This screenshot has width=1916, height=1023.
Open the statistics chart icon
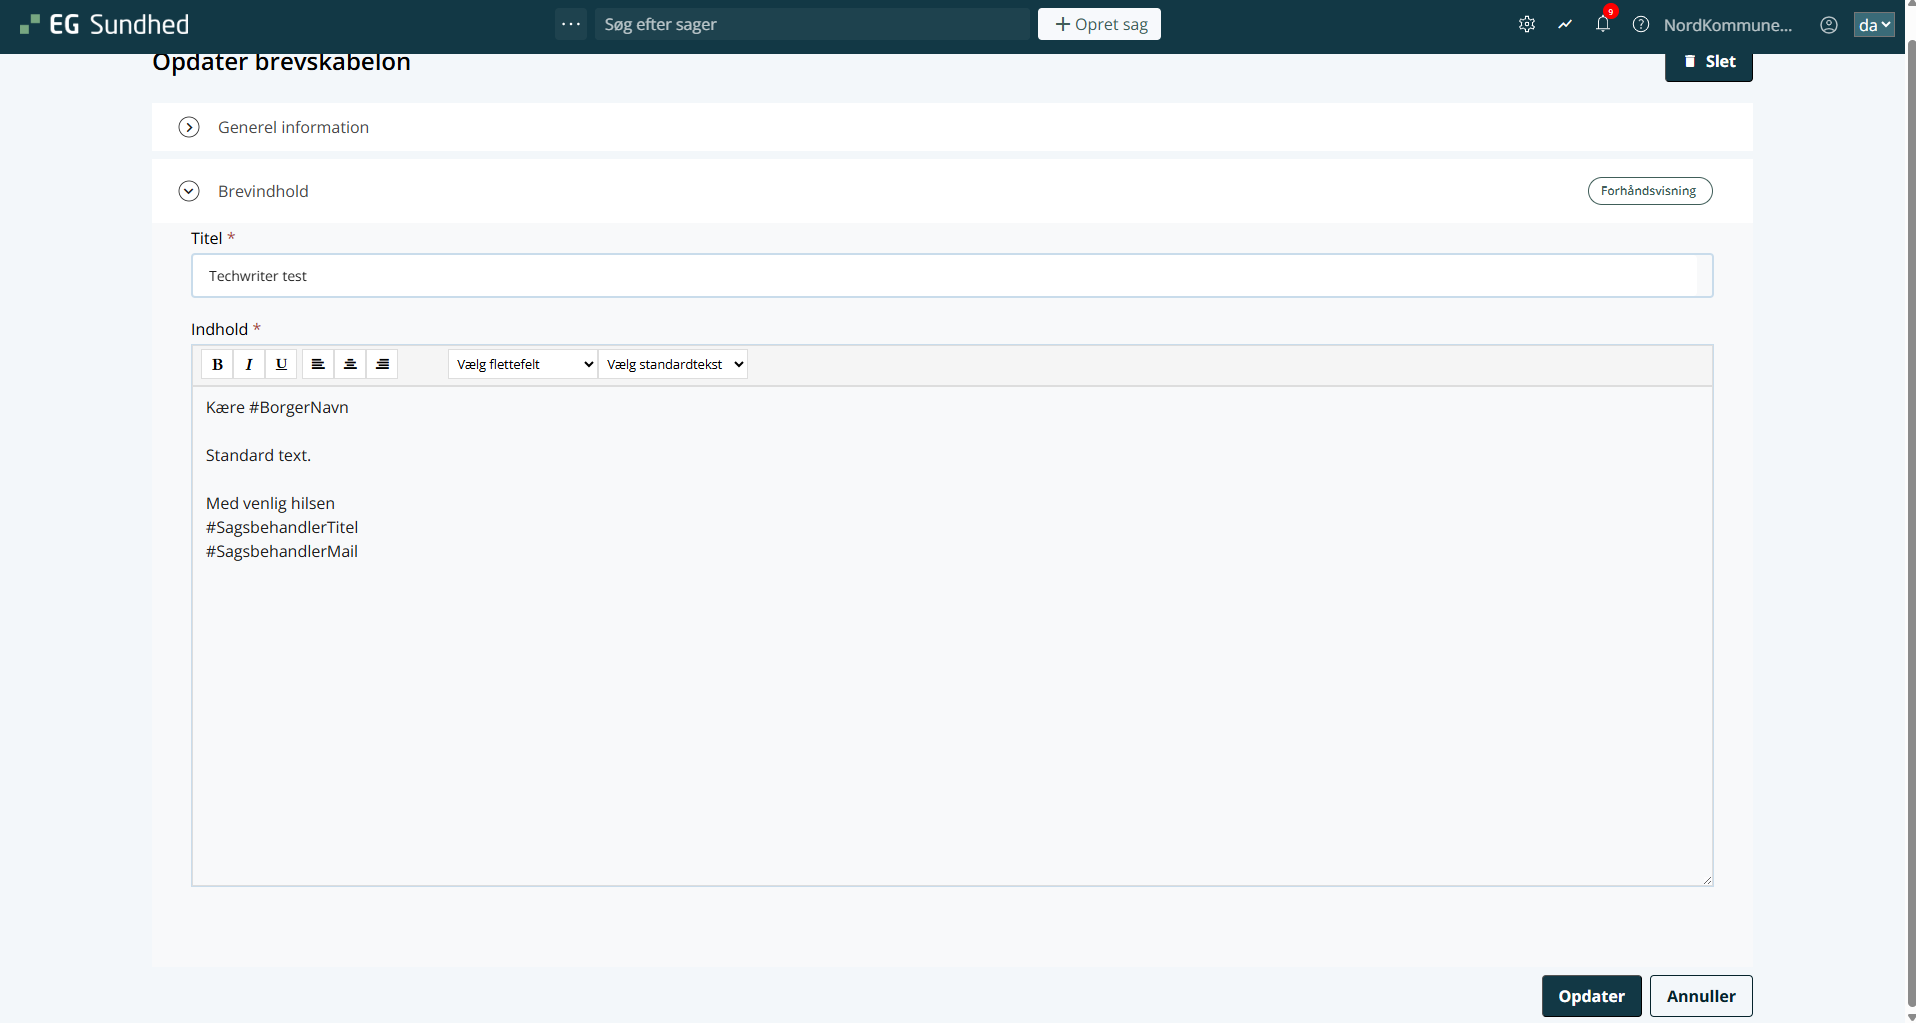tap(1565, 25)
